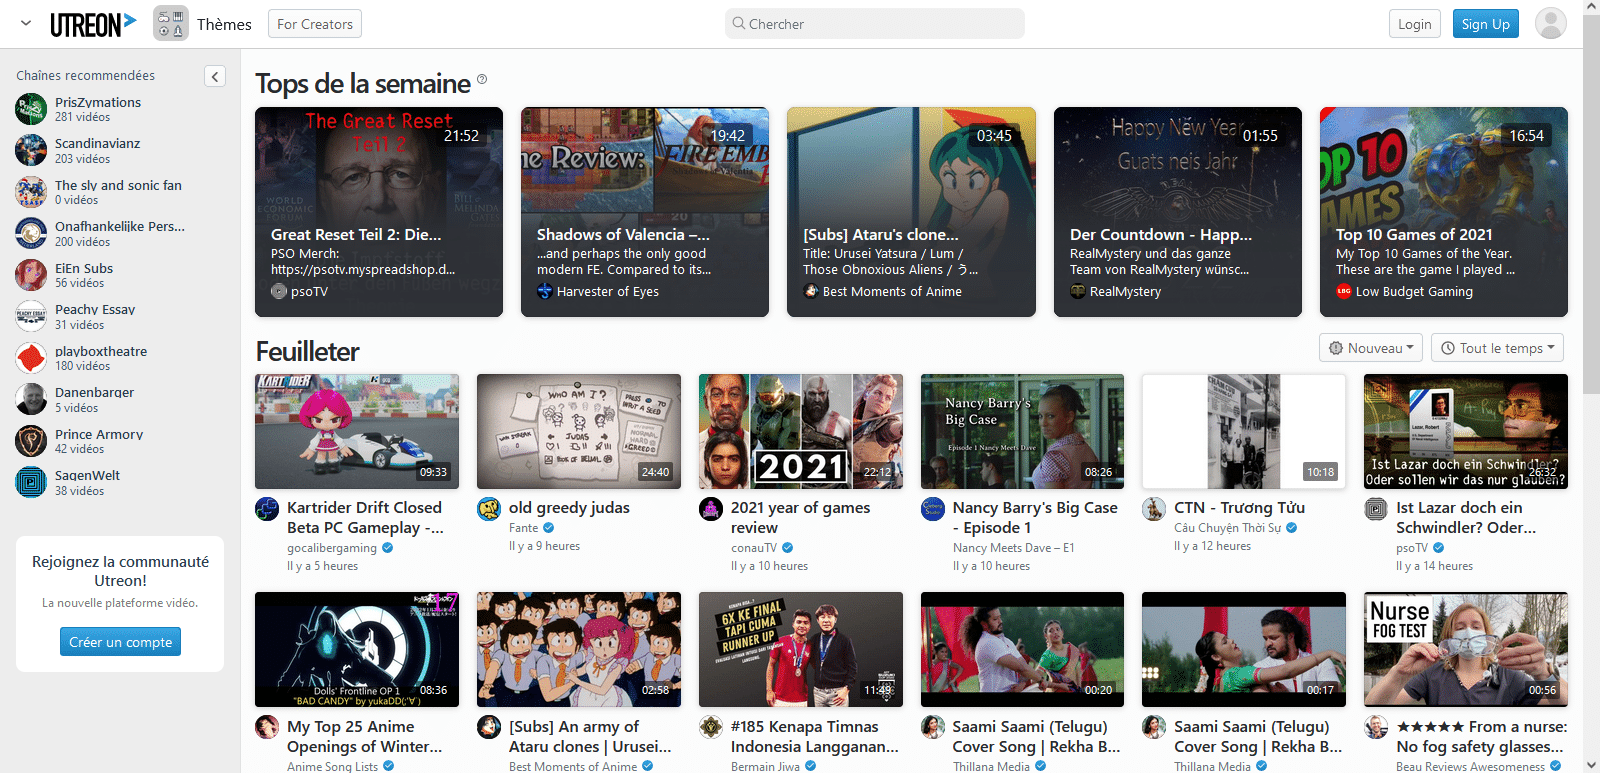Click 'Beau Reviews Awesomeness' channel name
This screenshot has width=1600, height=773.
[1470, 767]
